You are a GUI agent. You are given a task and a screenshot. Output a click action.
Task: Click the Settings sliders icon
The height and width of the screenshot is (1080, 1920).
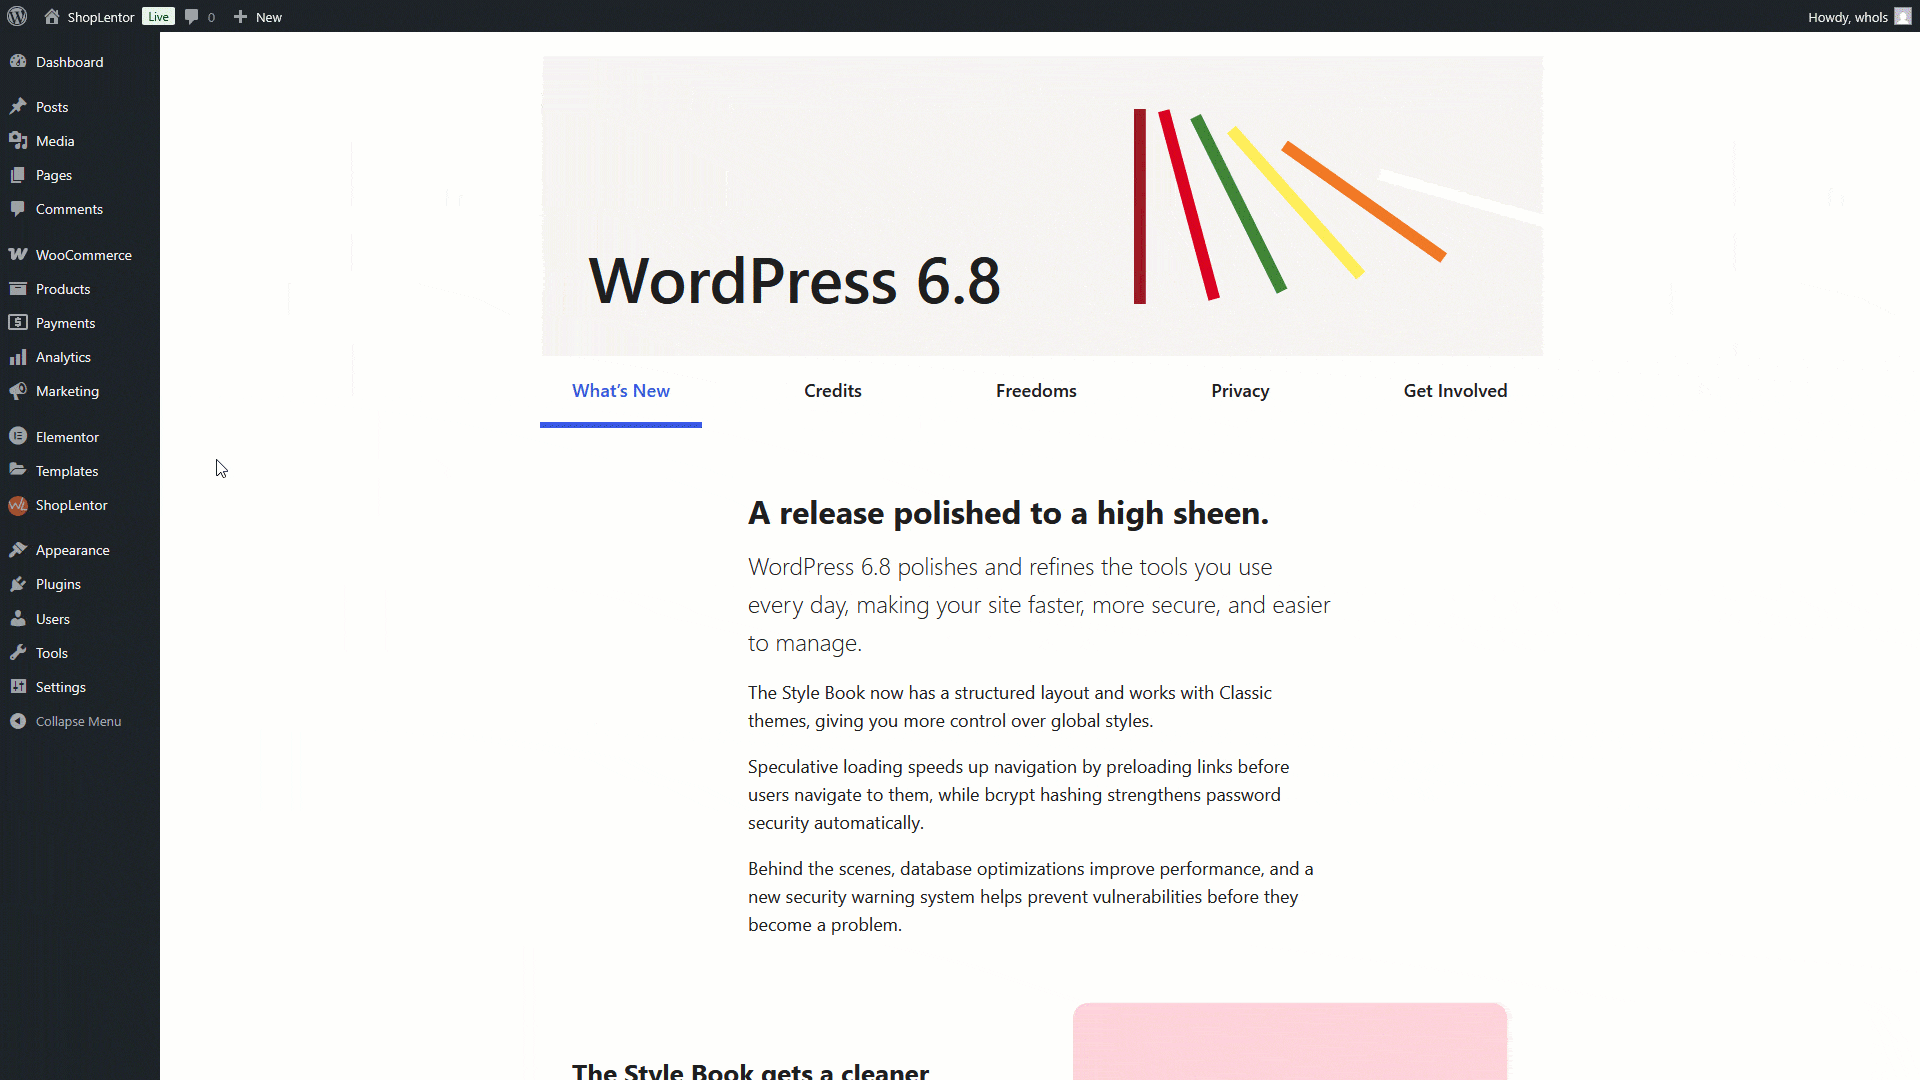click(x=18, y=686)
